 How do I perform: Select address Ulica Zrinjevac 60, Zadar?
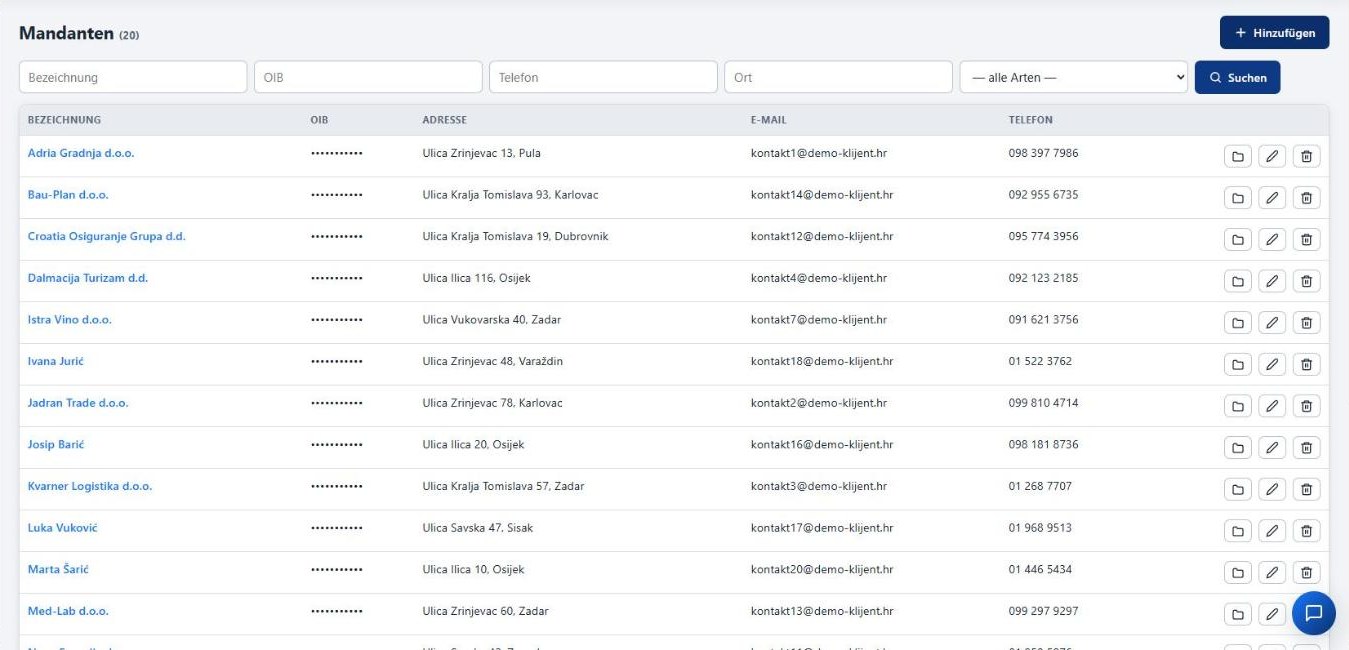[x=485, y=611]
